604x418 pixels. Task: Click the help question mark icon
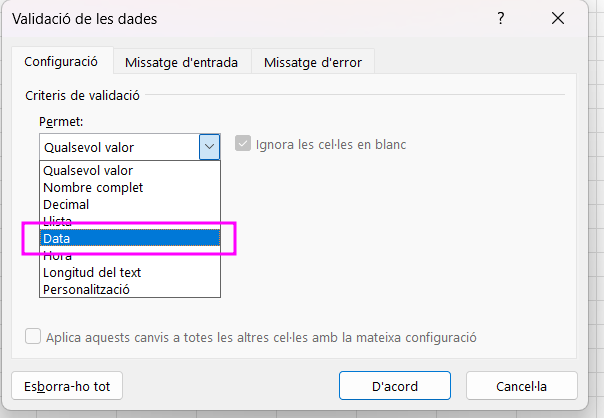pyautogui.click(x=500, y=18)
